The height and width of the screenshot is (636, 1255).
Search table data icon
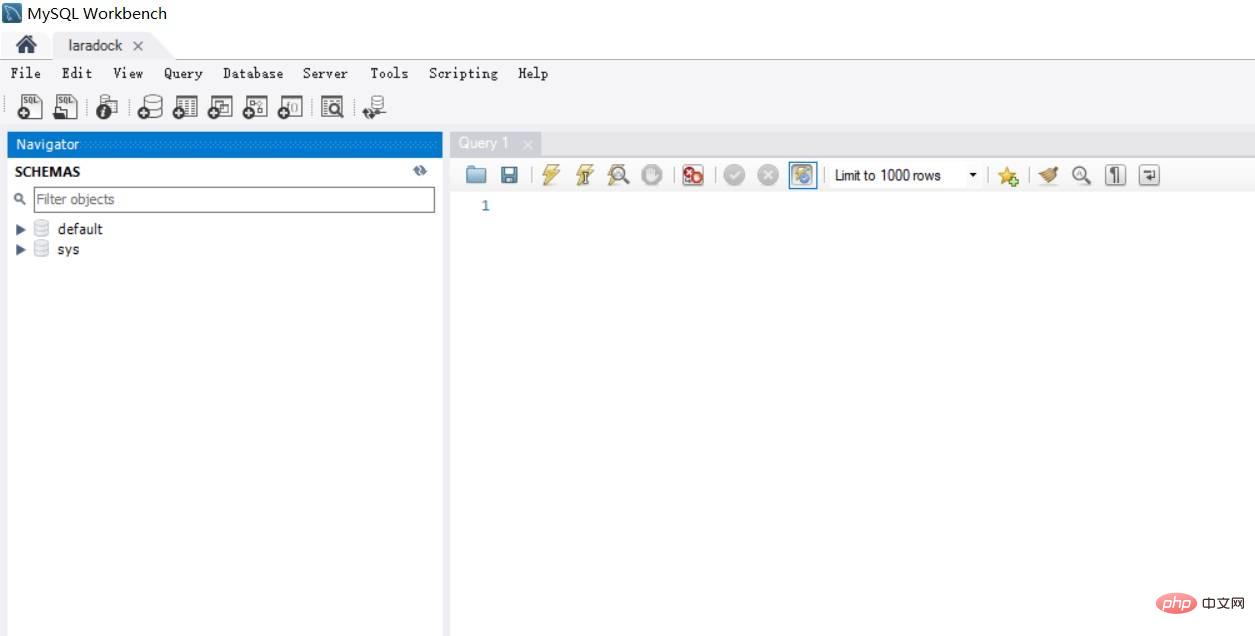tap(332, 107)
